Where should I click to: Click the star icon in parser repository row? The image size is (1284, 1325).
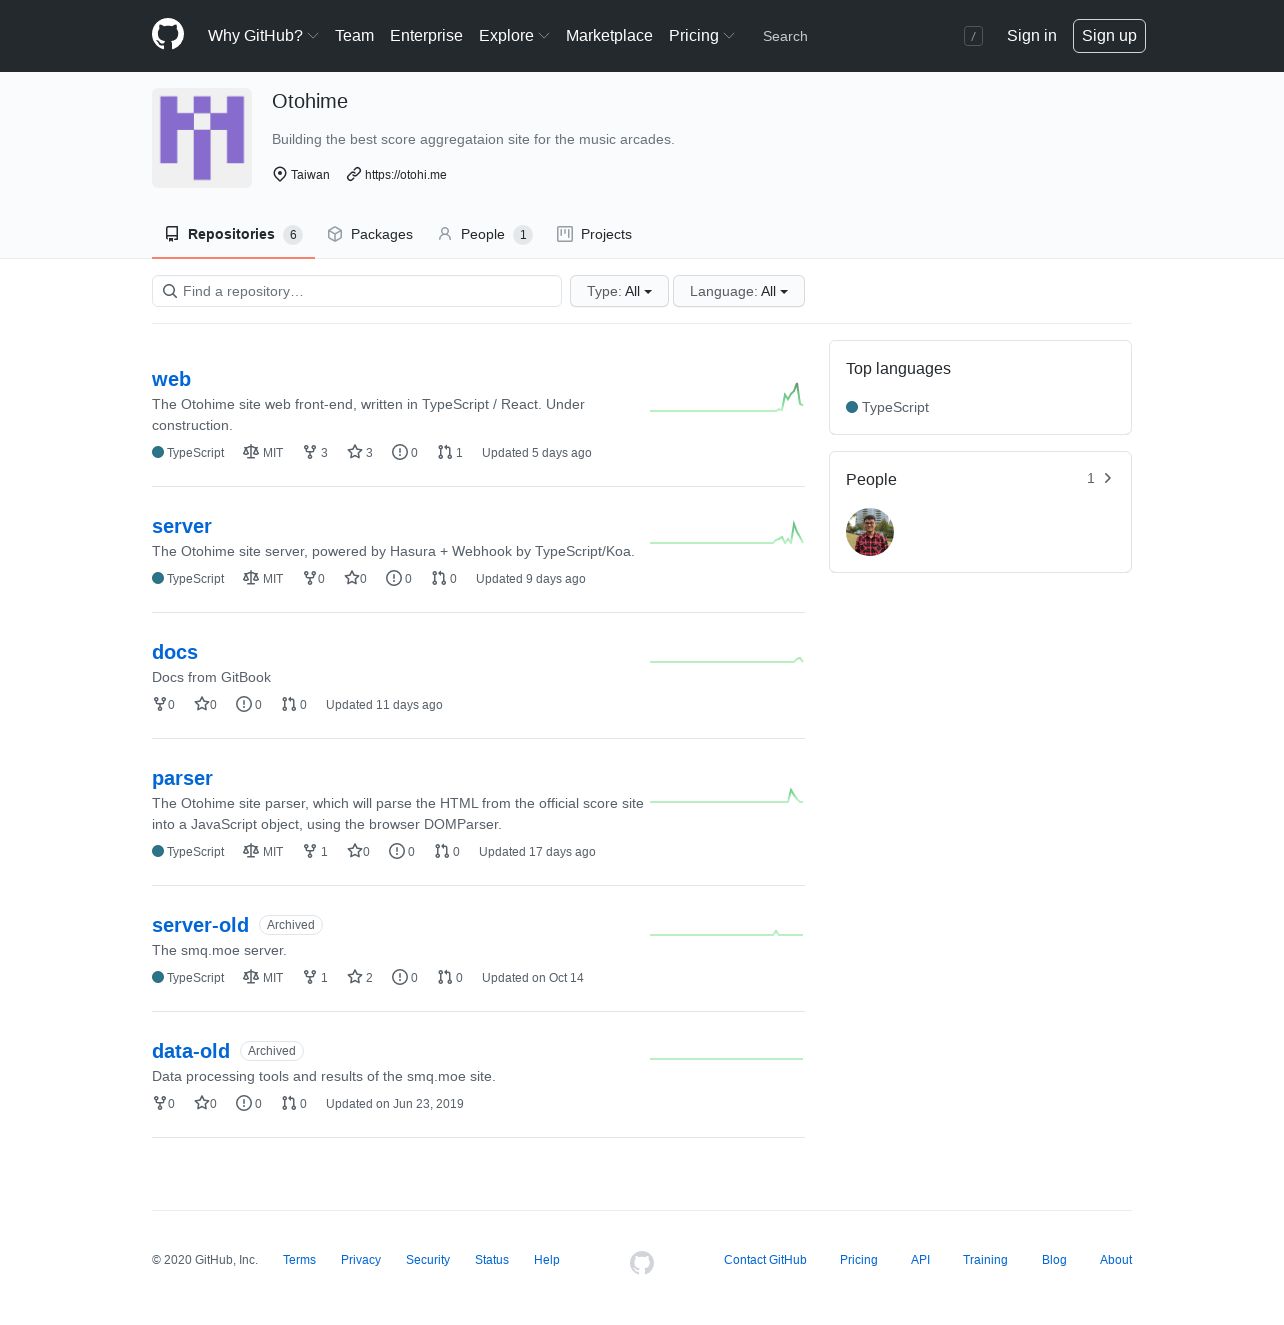(354, 851)
